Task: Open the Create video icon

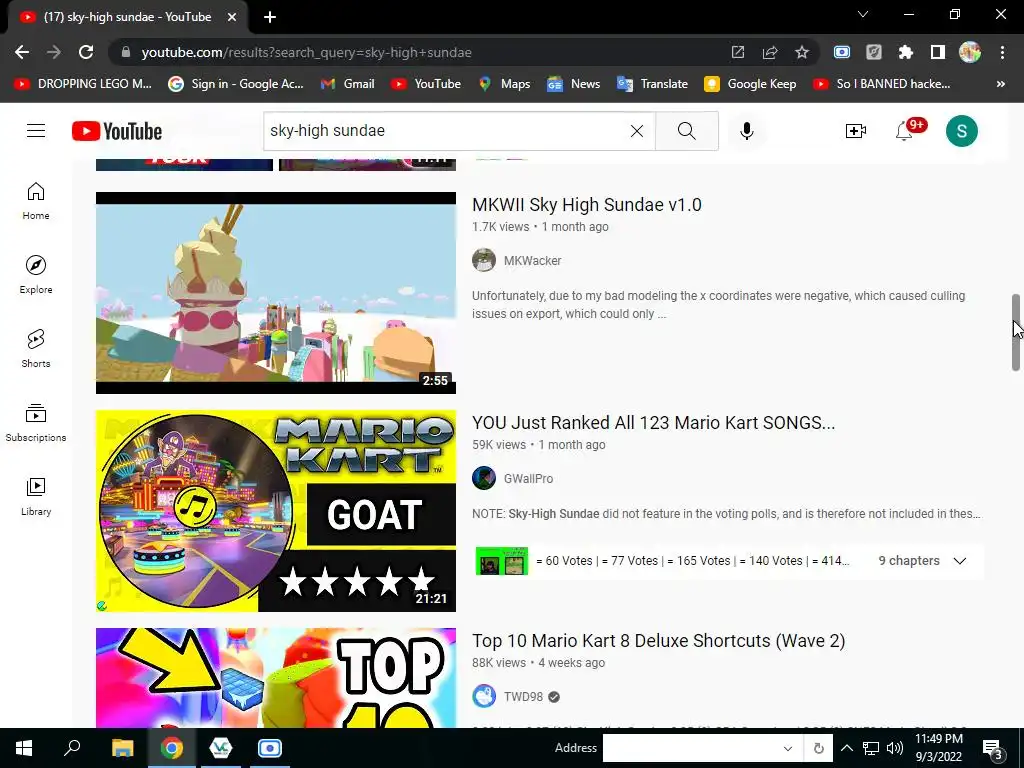Action: click(x=856, y=131)
